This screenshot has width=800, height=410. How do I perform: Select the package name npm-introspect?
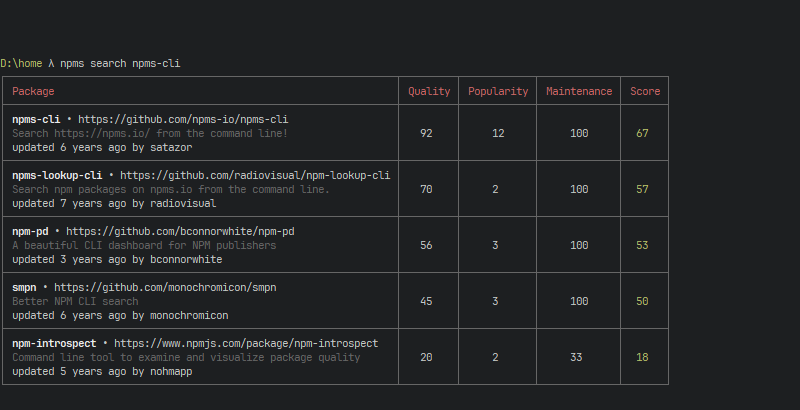54,344
